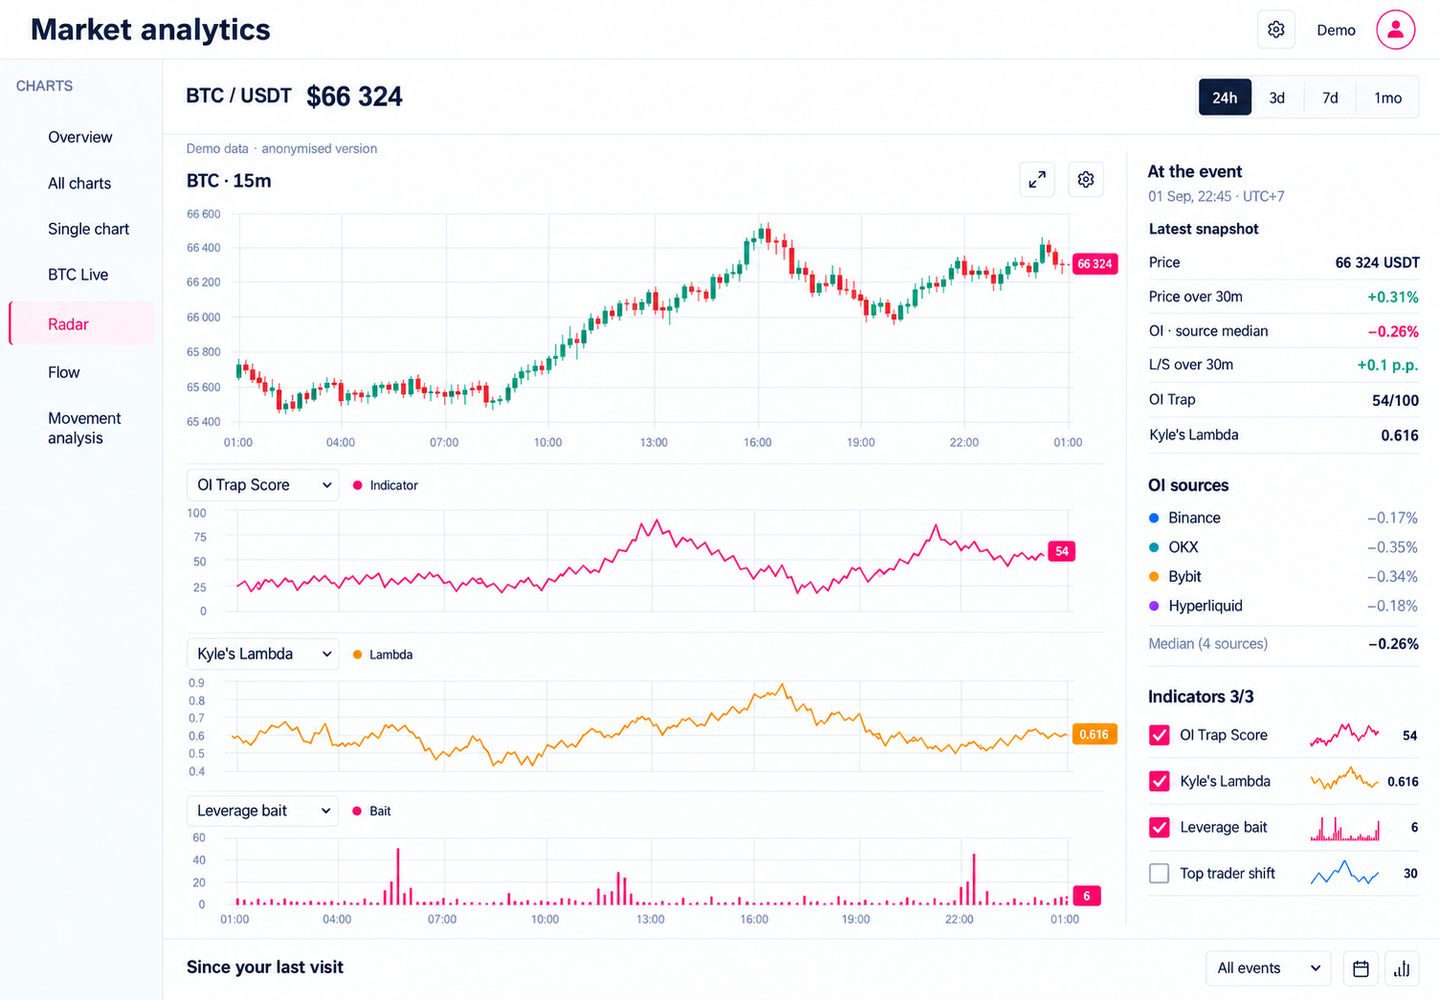1440x1000 pixels.
Task: Go to Overview in sidebar
Action: click(80, 137)
